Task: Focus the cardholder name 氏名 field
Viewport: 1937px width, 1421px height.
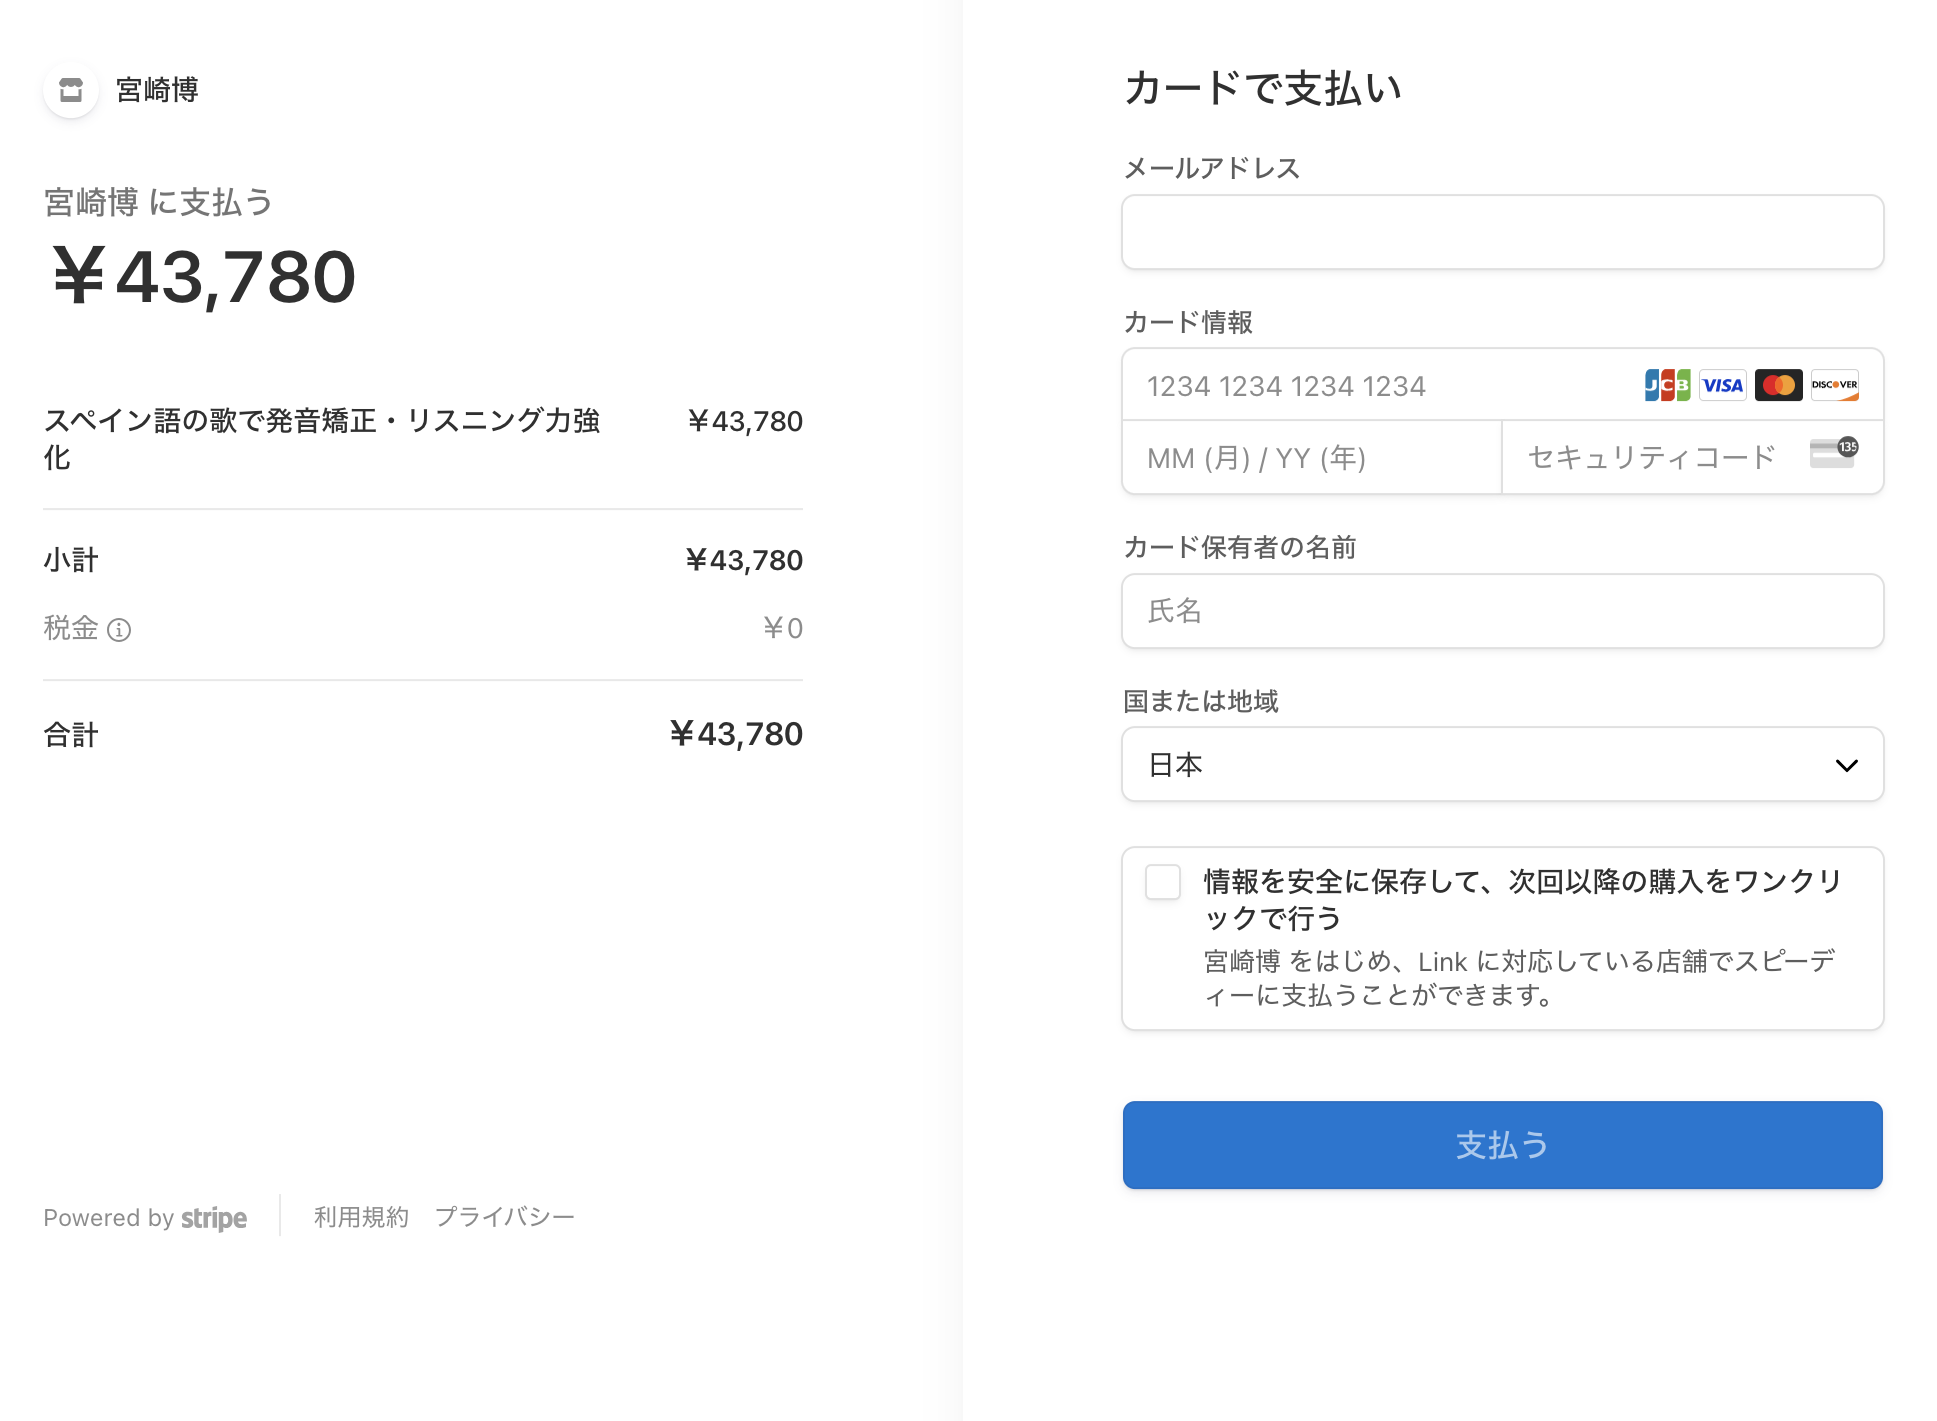Action: pos(1503,611)
